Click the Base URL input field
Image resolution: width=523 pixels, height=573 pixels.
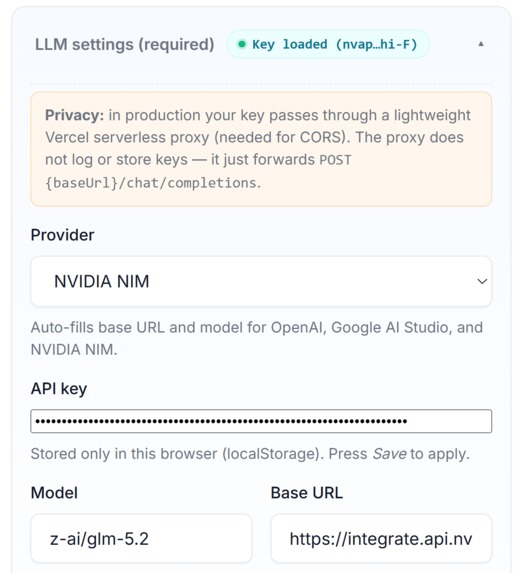pyautogui.click(x=381, y=539)
